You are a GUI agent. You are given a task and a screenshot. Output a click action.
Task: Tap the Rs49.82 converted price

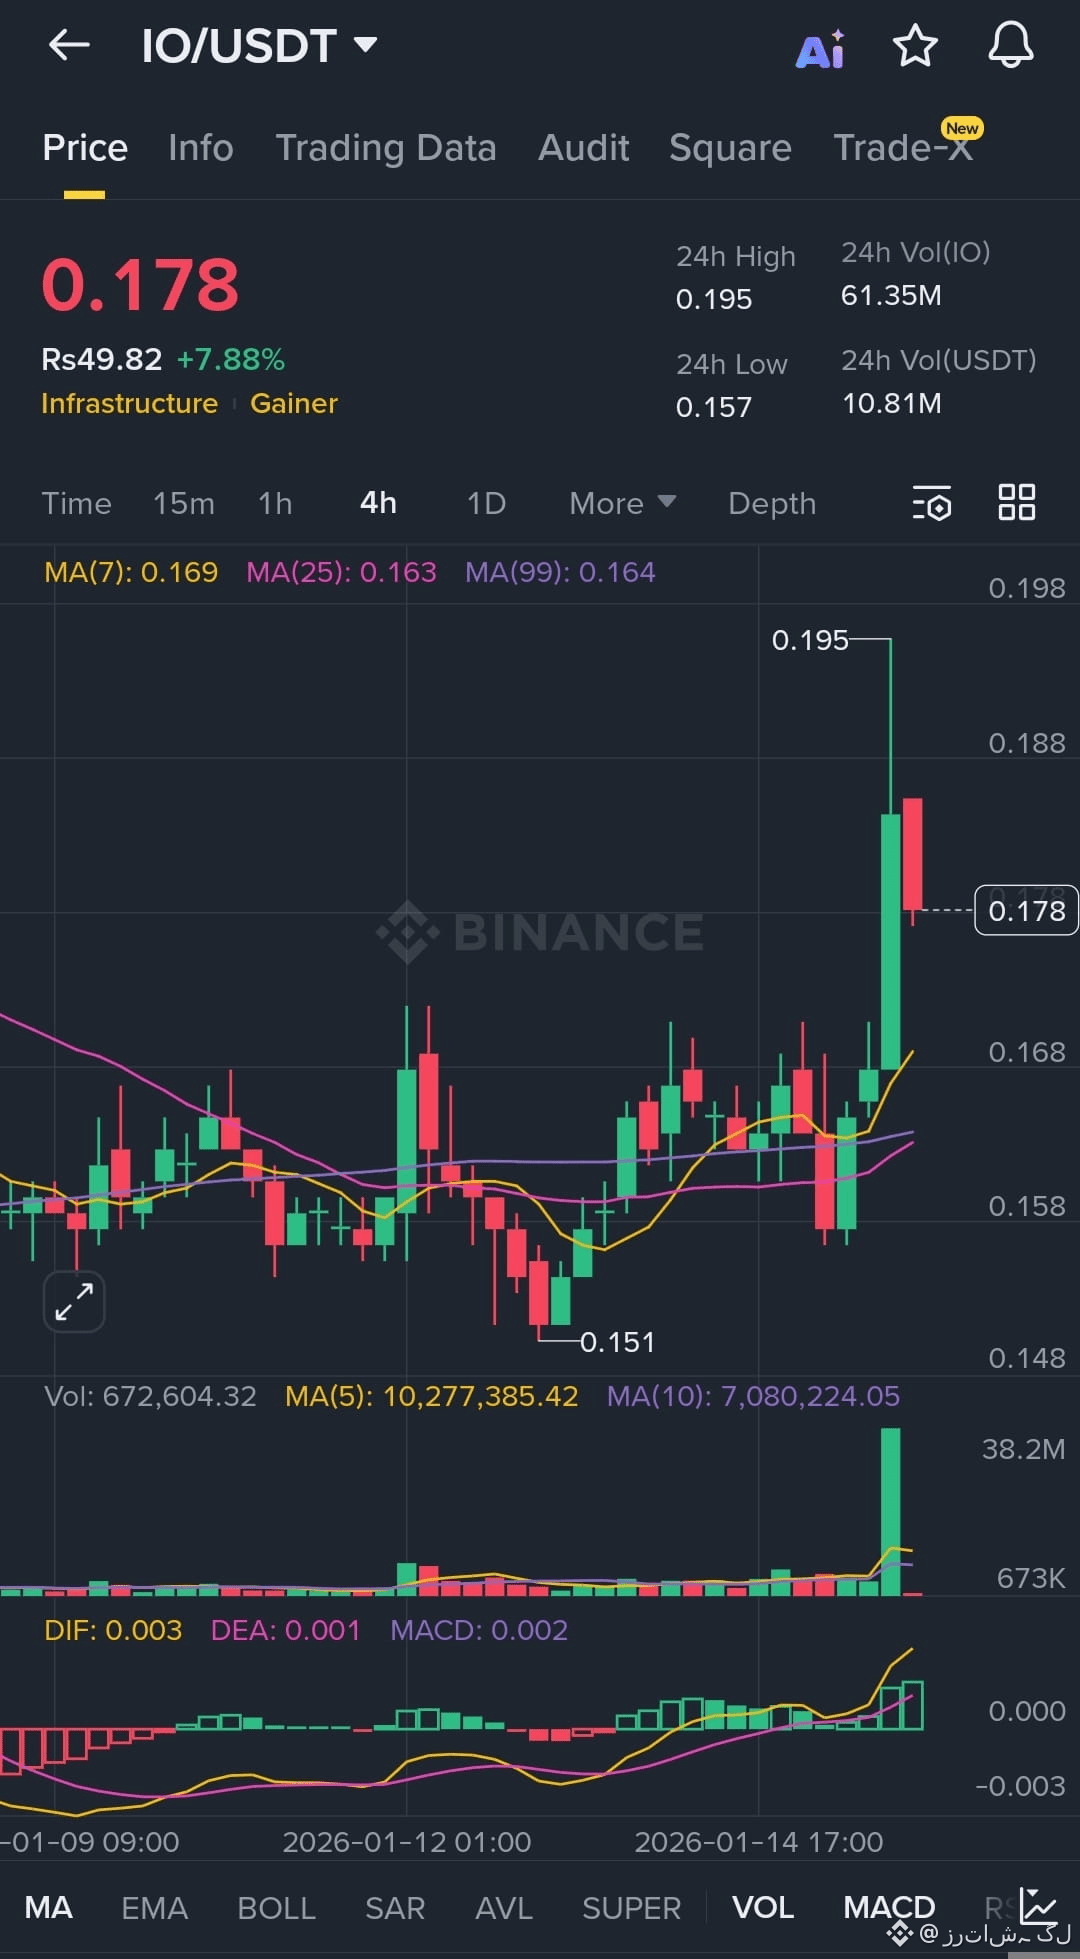(101, 359)
